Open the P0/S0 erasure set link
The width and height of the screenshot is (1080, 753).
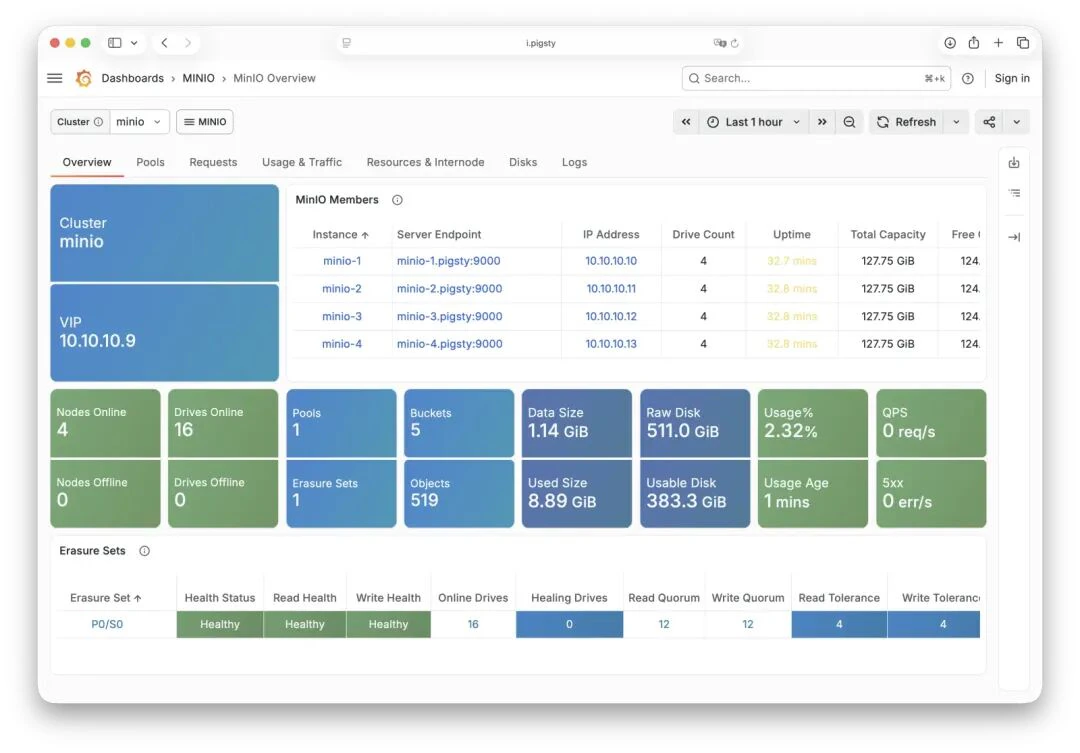coord(107,624)
